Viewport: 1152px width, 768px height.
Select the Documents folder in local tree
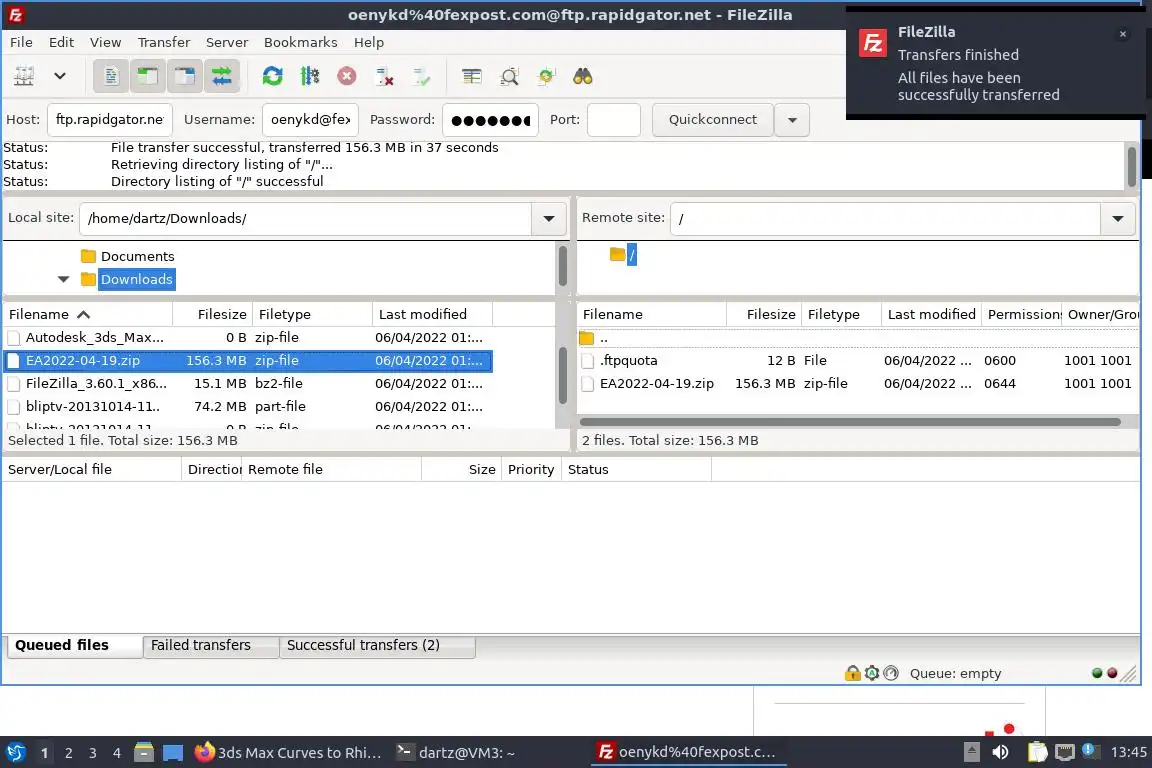click(x=137, y=256)
